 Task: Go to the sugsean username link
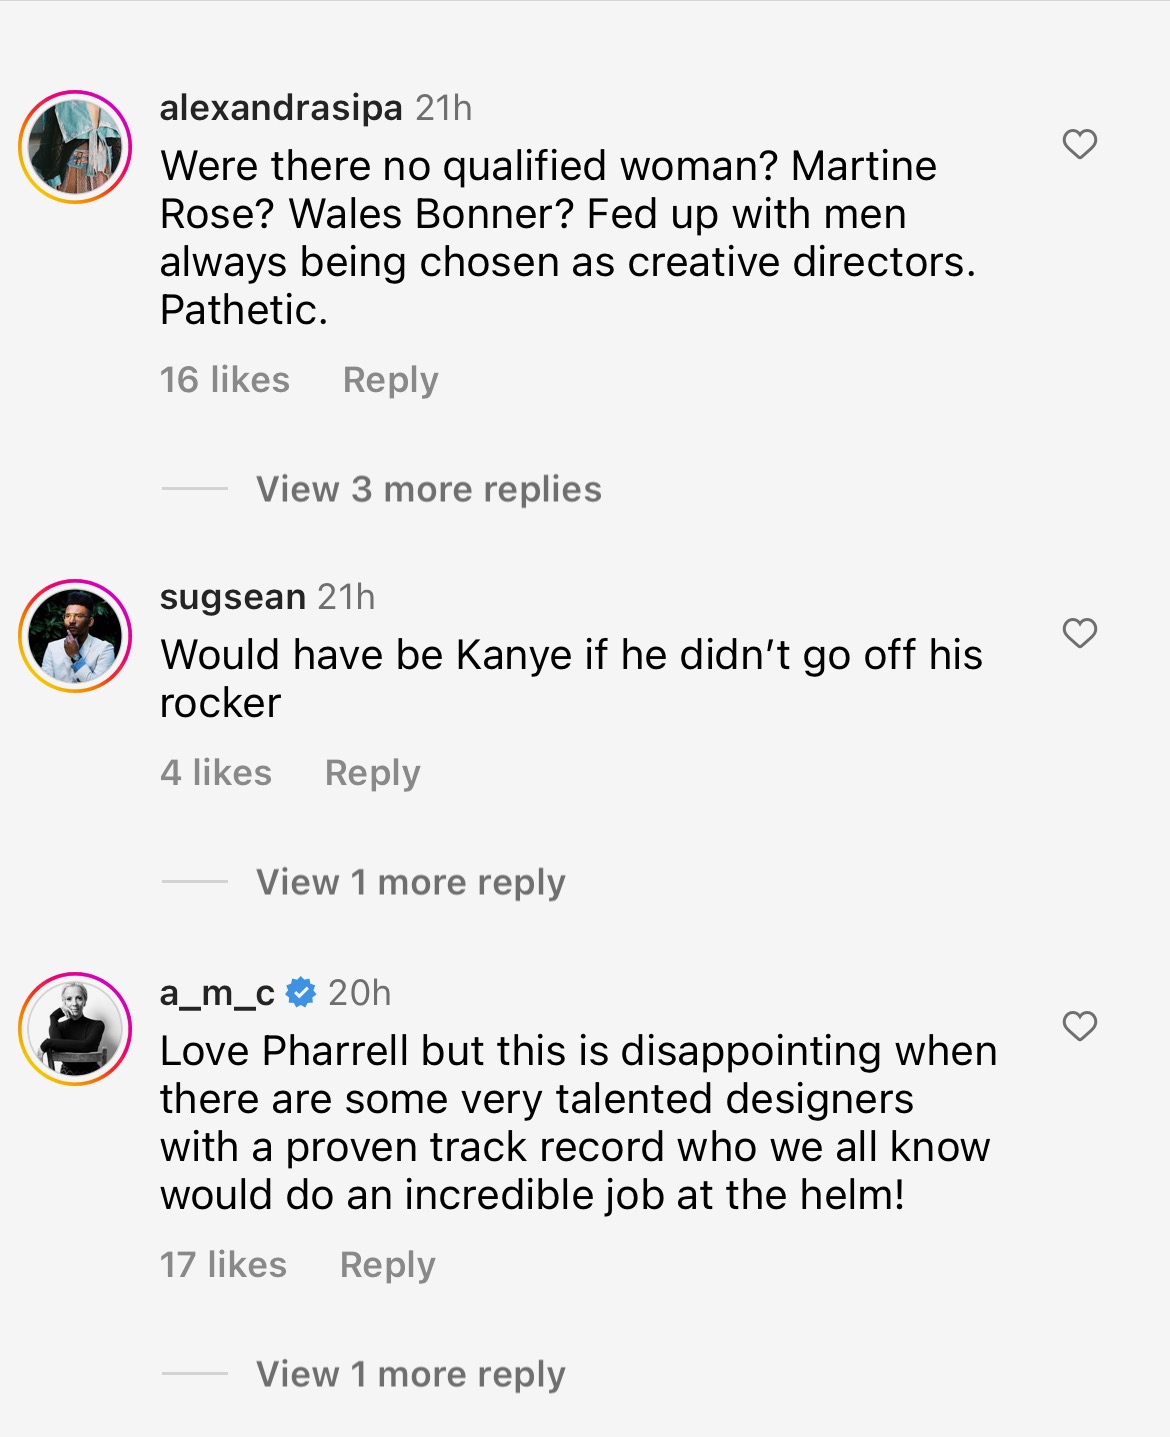coord(233,597)
